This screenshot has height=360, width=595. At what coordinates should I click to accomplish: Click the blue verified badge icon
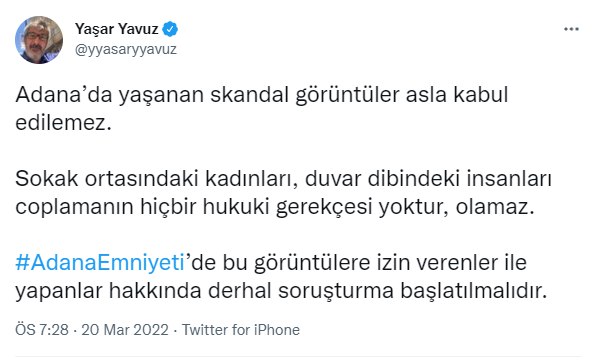(x=170, y=29)
